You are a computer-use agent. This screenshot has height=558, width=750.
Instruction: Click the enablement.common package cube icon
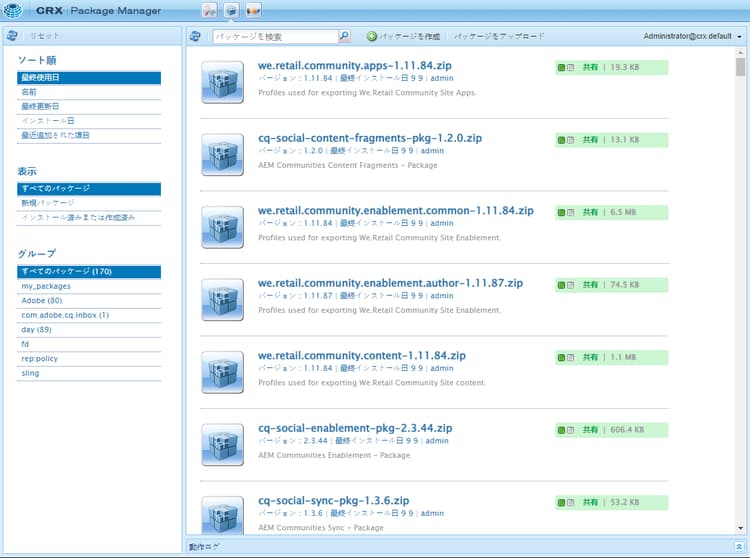(x=222, y=227)
